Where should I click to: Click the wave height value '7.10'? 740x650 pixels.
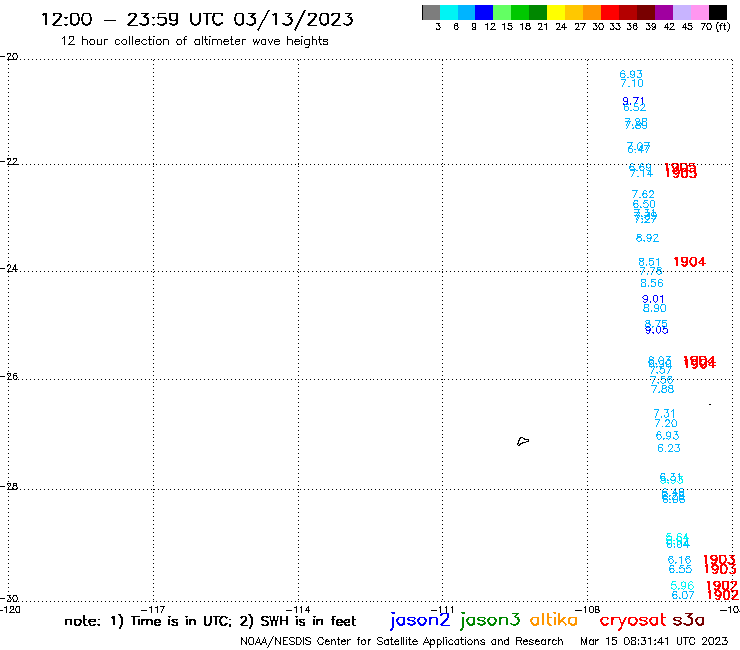pyautogui.click(x=632, y=84)
